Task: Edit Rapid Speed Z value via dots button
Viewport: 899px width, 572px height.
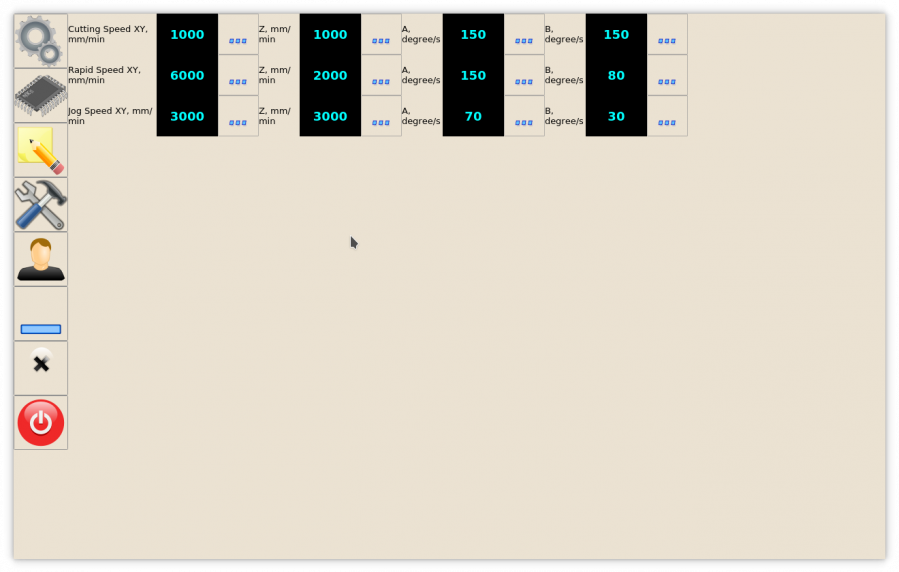Action: click(x=381, y=75)
